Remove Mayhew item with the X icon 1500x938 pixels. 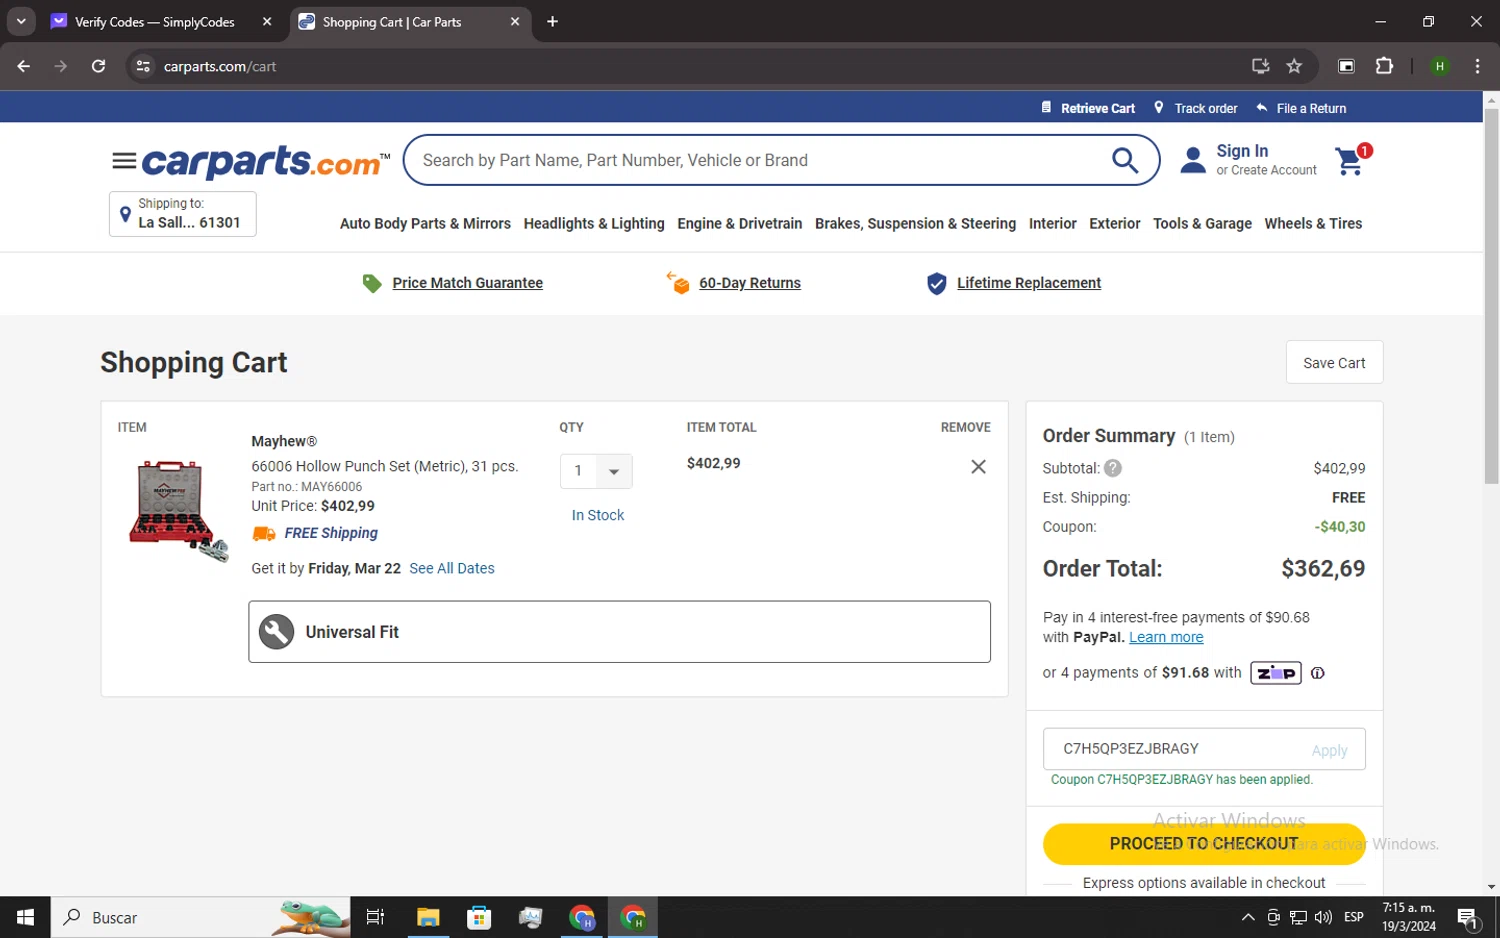pos(978,467)
